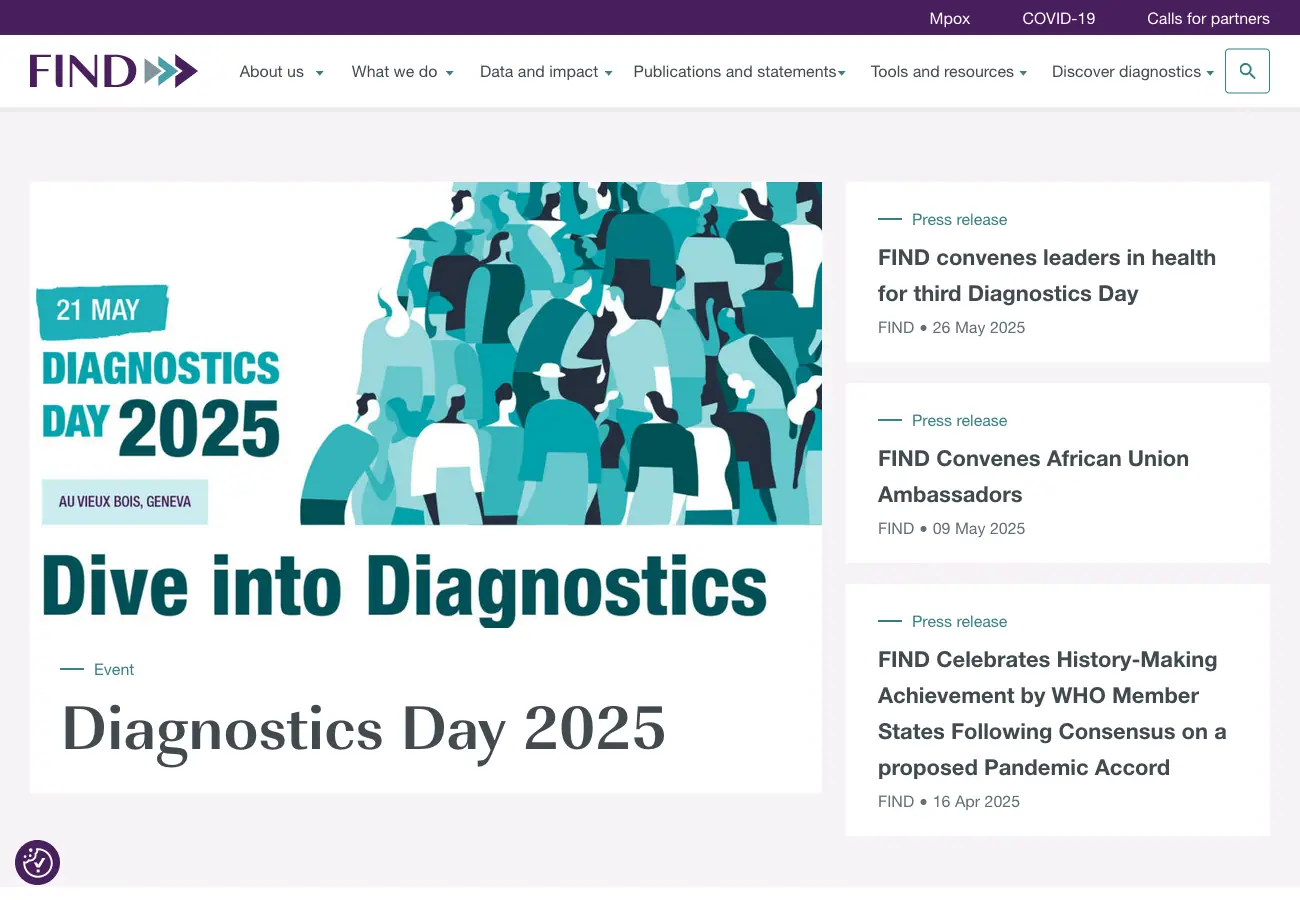The image size is (1300, 900).
Task: Go to the Mpox page
Action: coord(949,18)
